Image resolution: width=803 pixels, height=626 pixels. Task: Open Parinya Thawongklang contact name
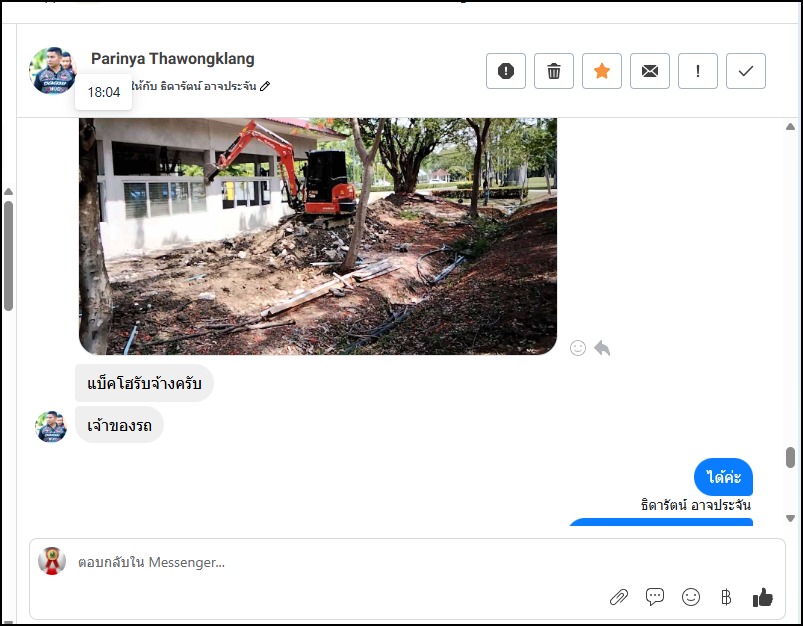point(173,59)
